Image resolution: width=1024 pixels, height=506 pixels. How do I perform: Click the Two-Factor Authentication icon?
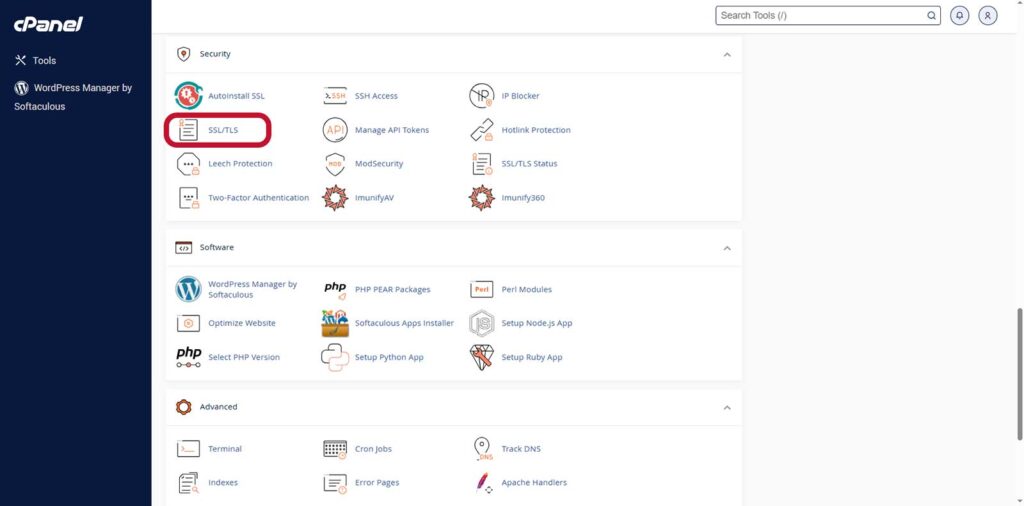pos(189,198)
